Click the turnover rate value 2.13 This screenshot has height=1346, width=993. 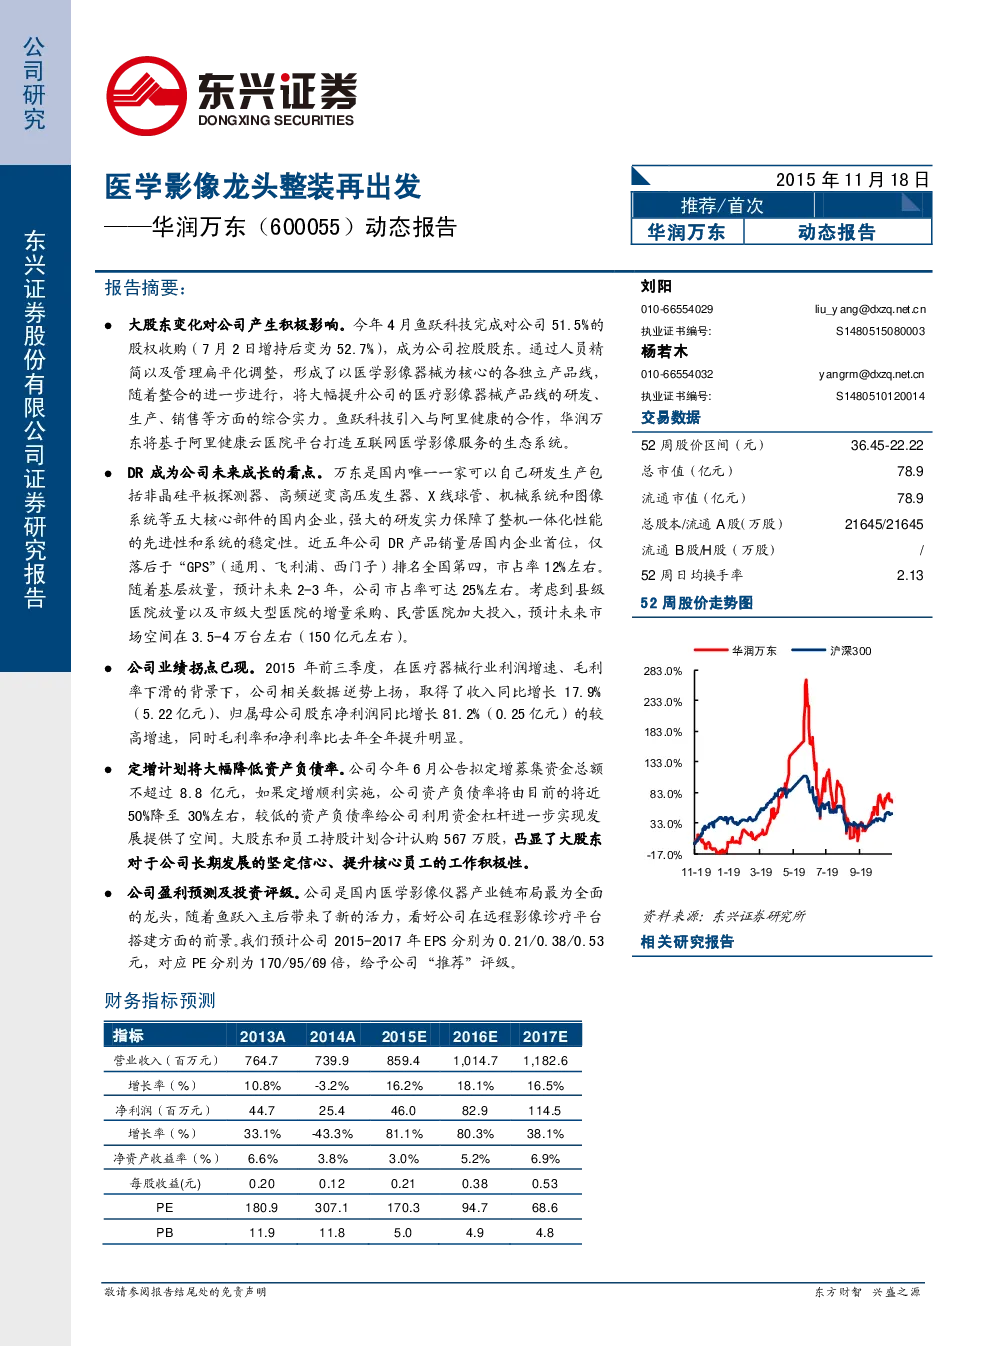pos(910,575)
